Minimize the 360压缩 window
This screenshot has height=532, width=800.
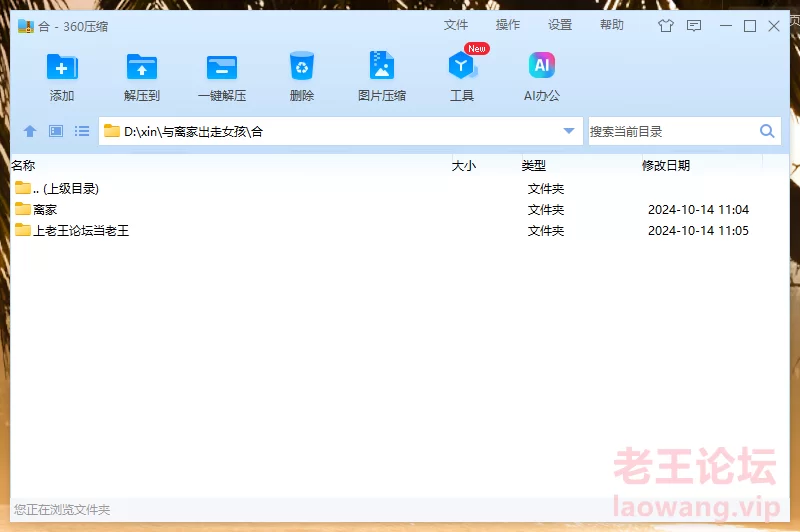[x=726, y=26]
